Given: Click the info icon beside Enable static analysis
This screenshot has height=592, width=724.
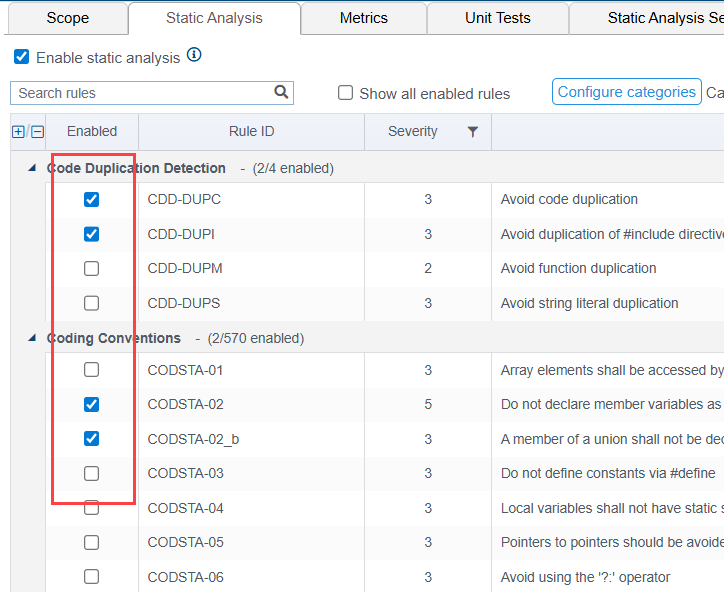Looking at the screenshot, I should click(194, 55).
